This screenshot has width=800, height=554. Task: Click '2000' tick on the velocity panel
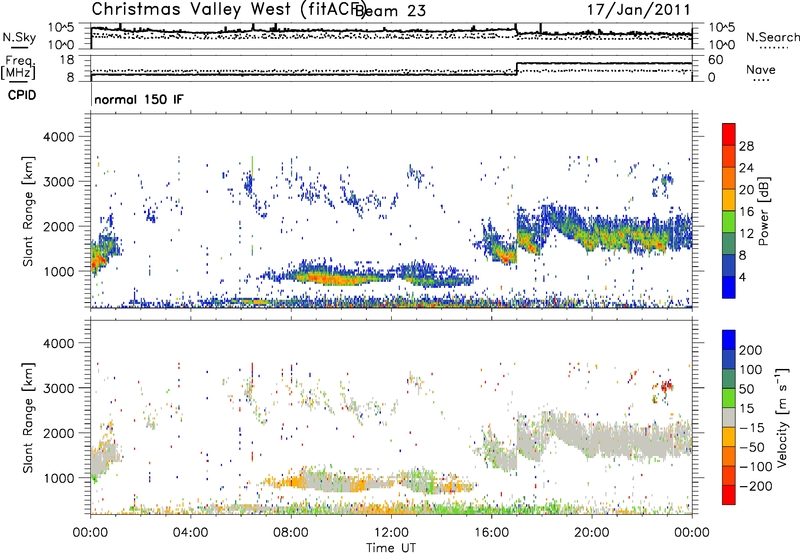[58, 433]
